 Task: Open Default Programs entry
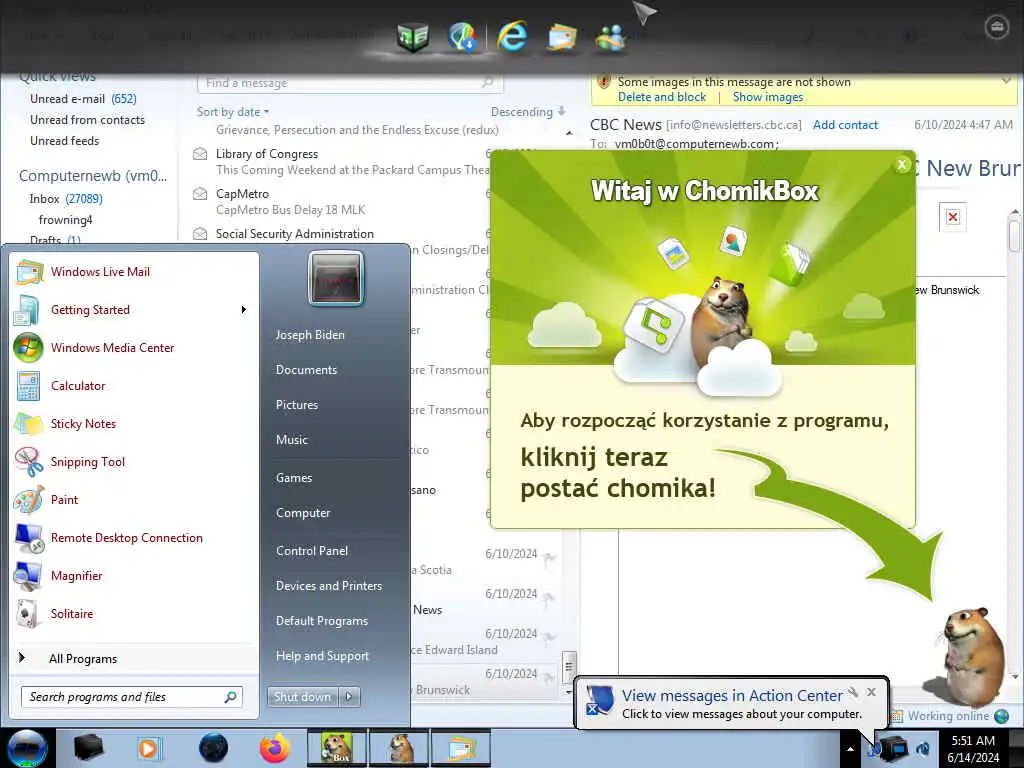click(x=322, y=621)
